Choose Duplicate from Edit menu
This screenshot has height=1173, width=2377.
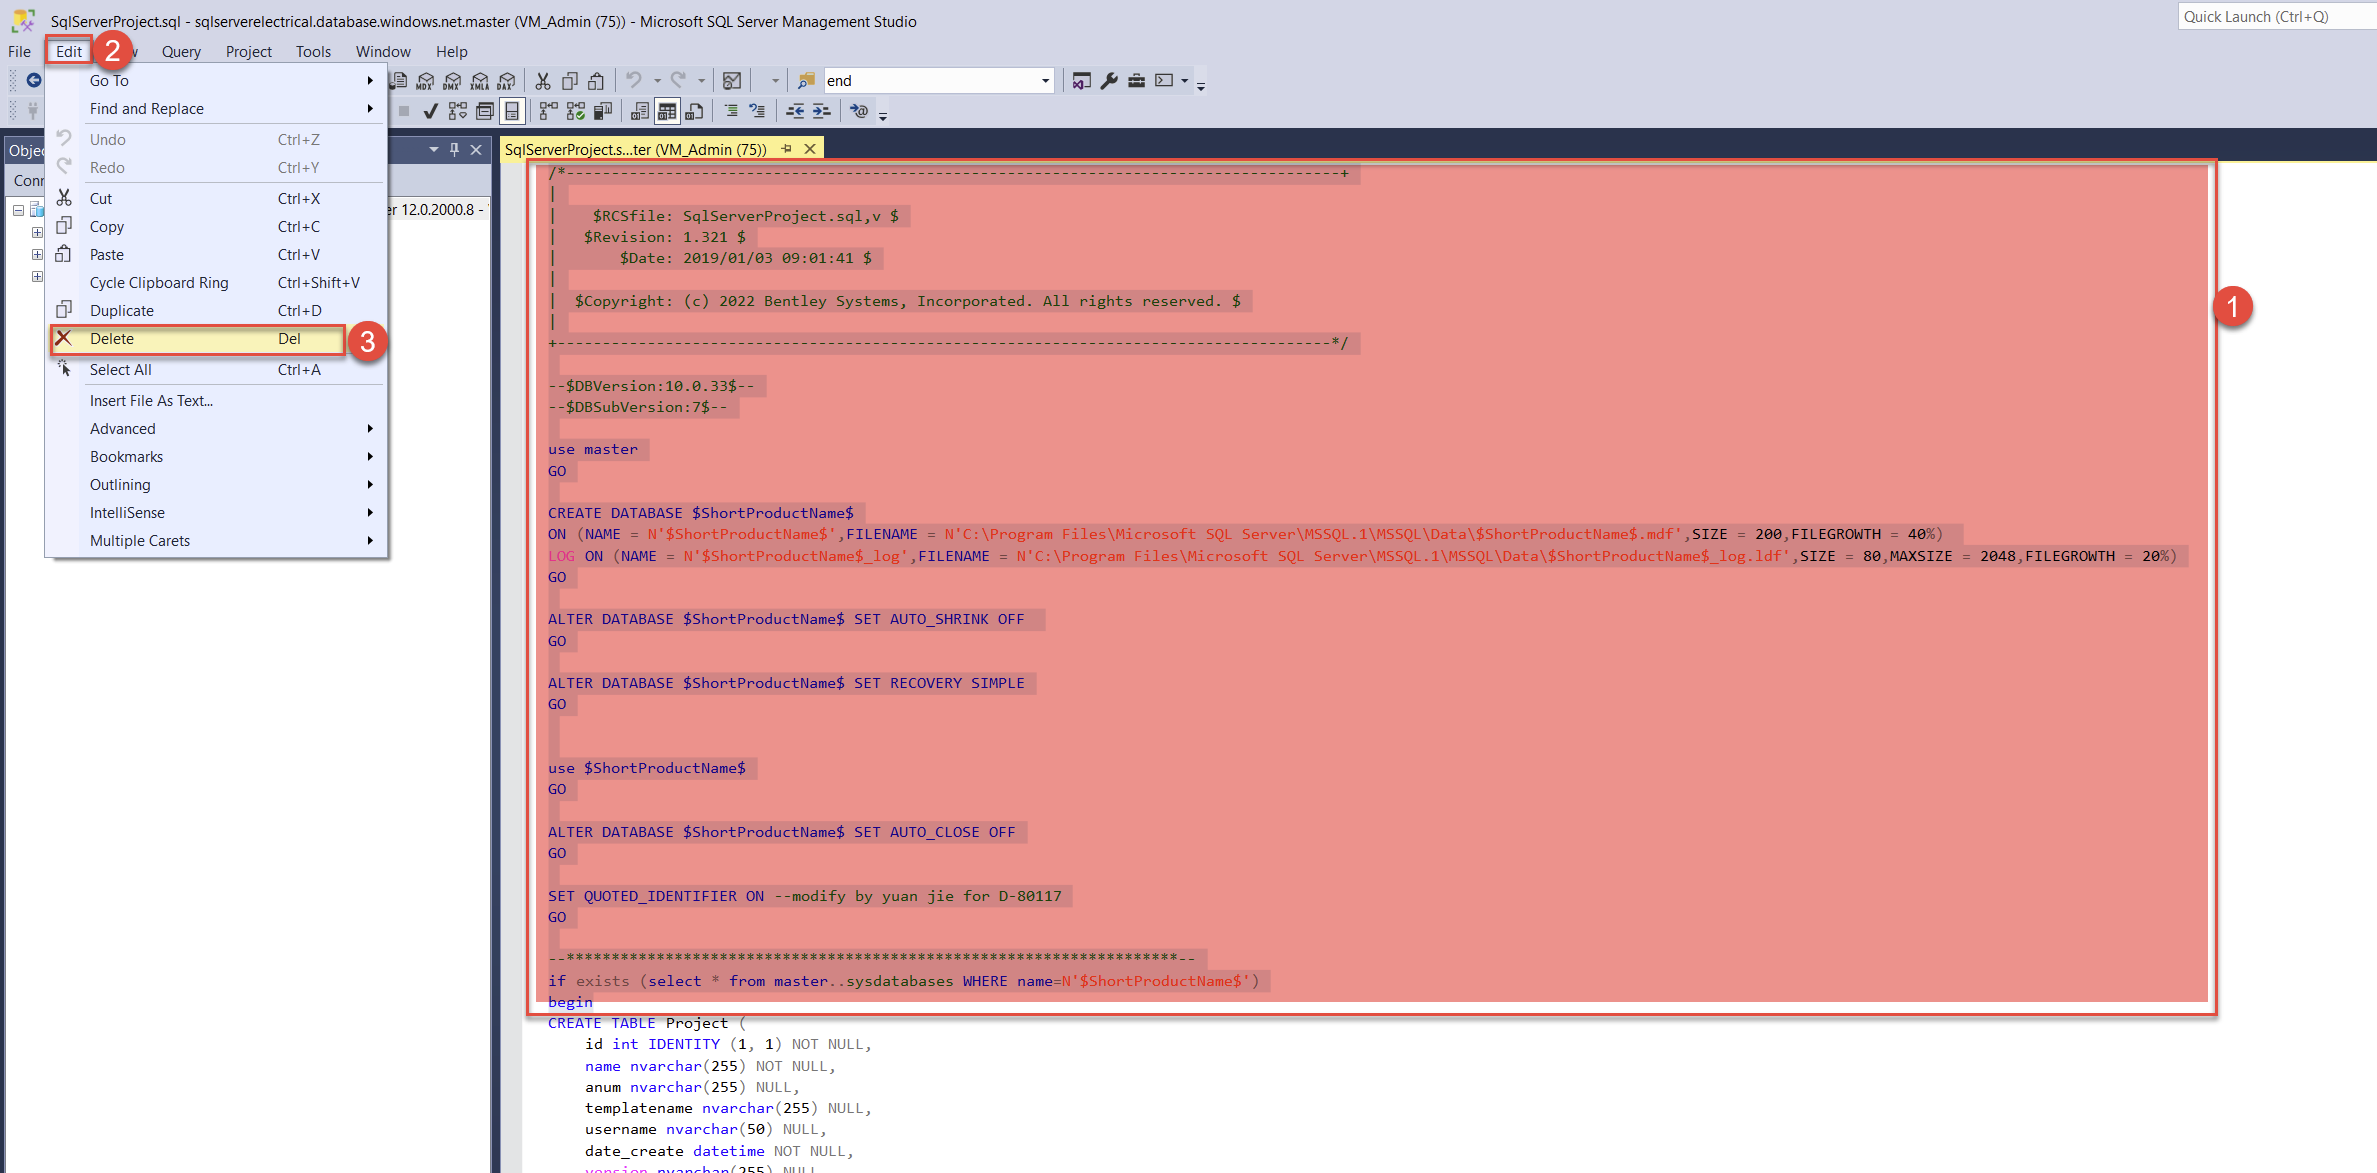pos(218,311)
